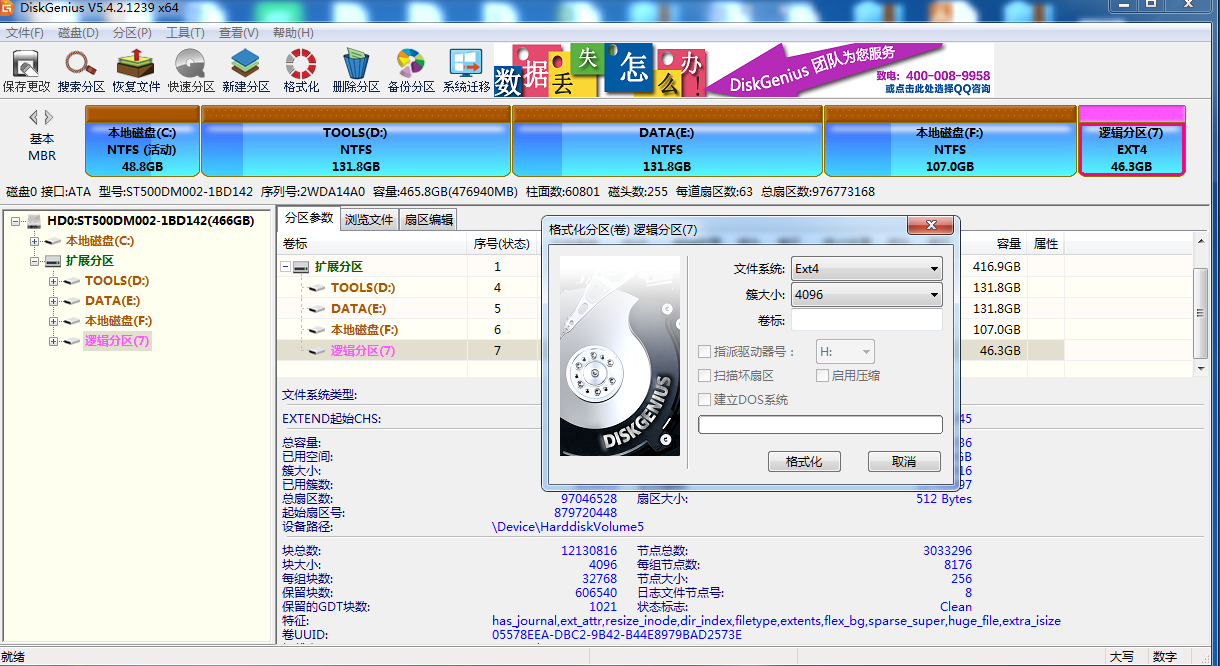Click the 格式化 lifebuoy icon in the toolbar
The height and width of the screenshot is (666, 1220).
pyautogui.click(x=301, y=64)
